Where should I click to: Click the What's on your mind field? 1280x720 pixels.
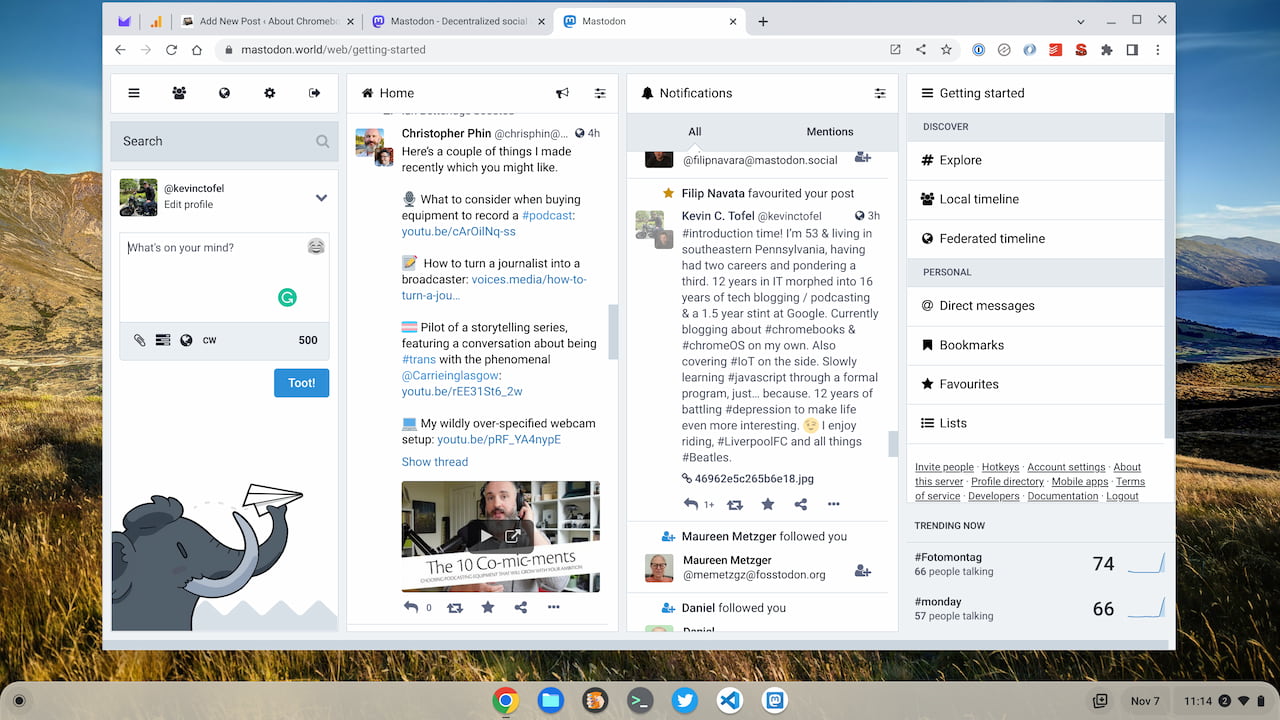[x=224, y=277]
